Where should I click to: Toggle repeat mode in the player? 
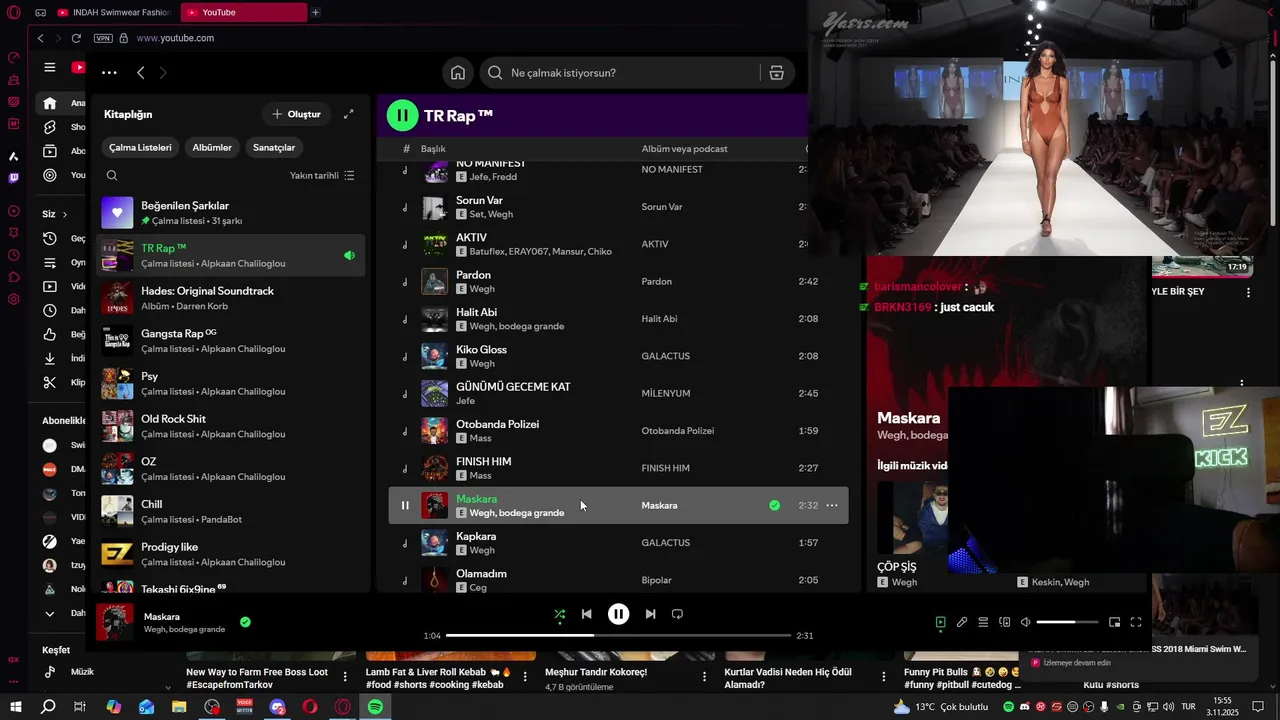(677, 614)
